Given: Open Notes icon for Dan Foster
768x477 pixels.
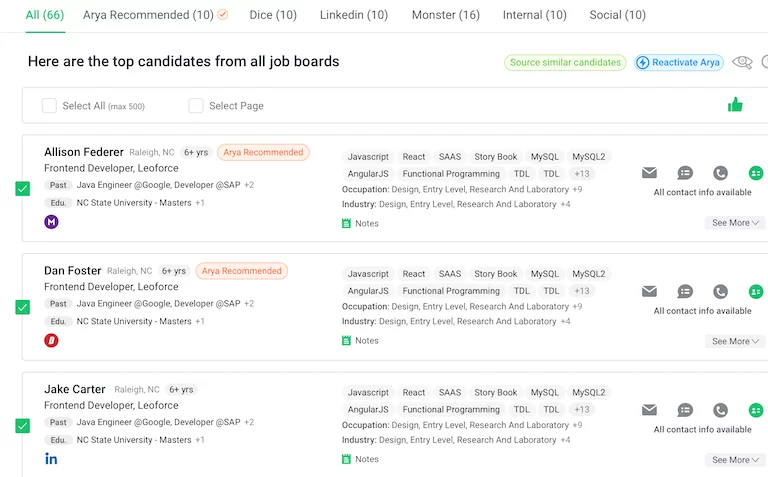Looking at the screenshot, I should pos(347,341).
